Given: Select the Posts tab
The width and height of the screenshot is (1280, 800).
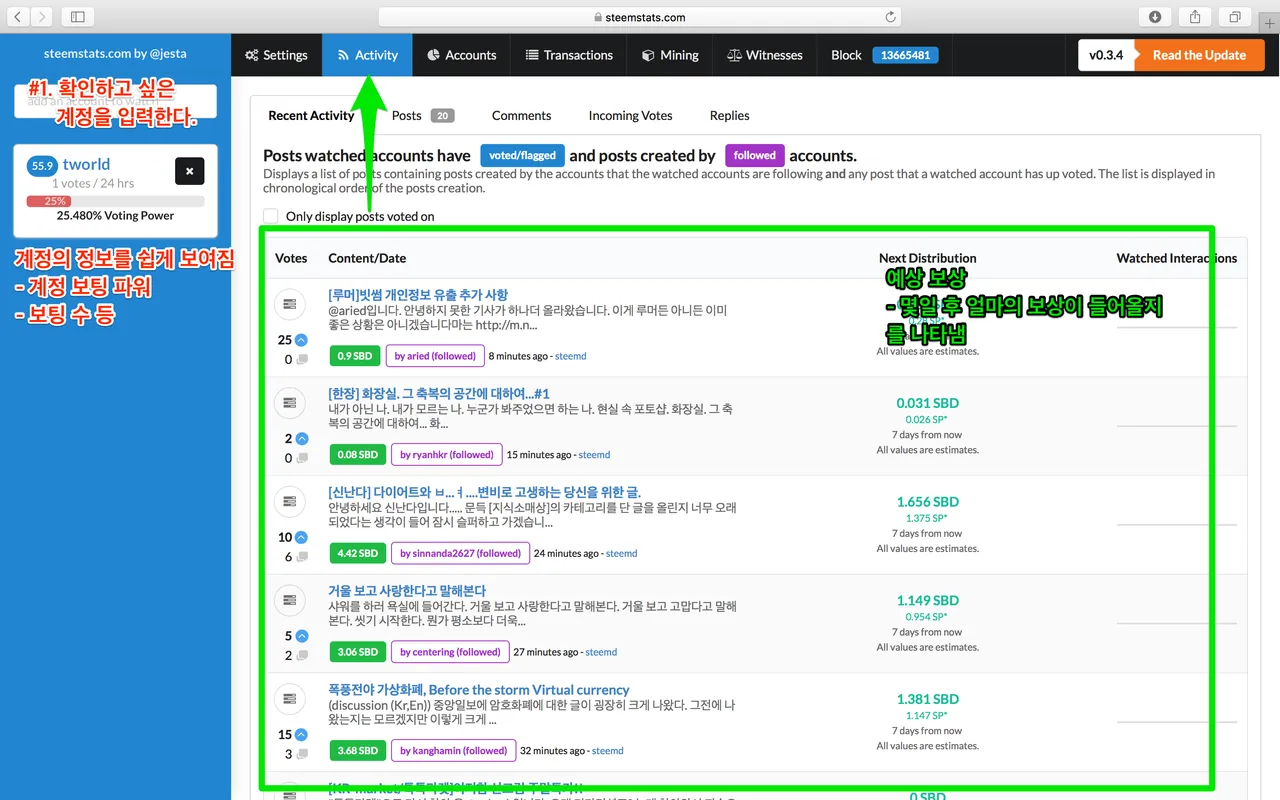Looking at the screenshot, I should 422,115.
